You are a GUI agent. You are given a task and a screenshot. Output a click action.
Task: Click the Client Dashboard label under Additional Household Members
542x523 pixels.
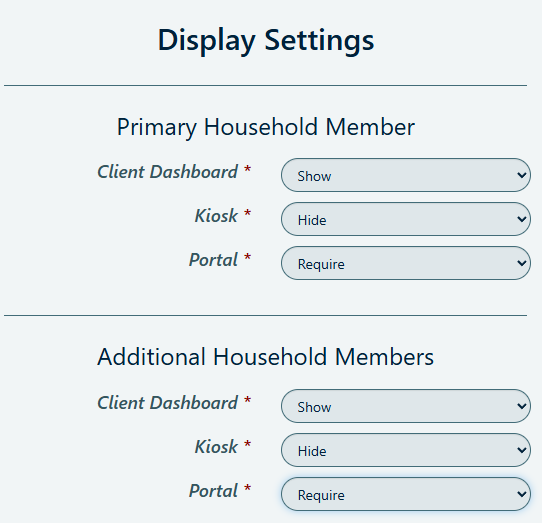coord(168,403)
